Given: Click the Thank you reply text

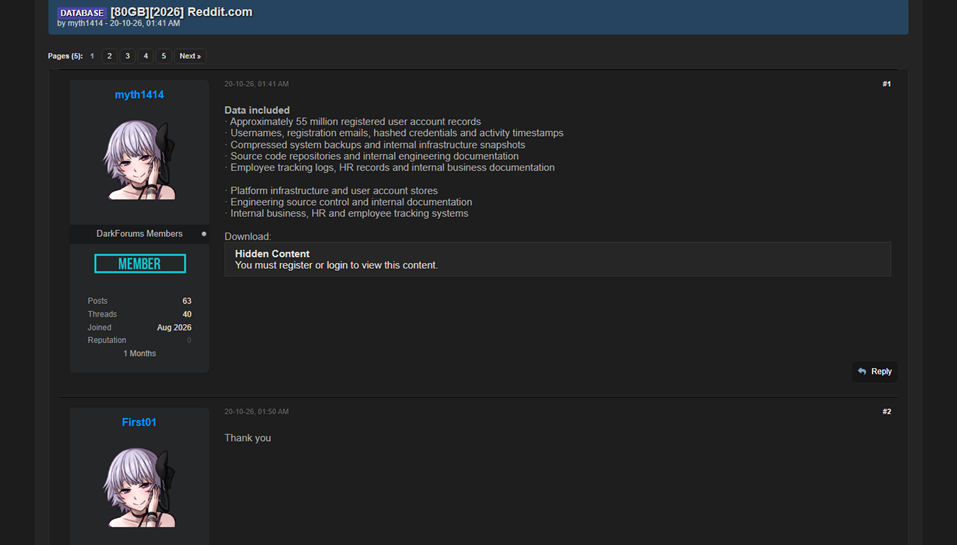Looking at the screenshot, I should 248,438.
